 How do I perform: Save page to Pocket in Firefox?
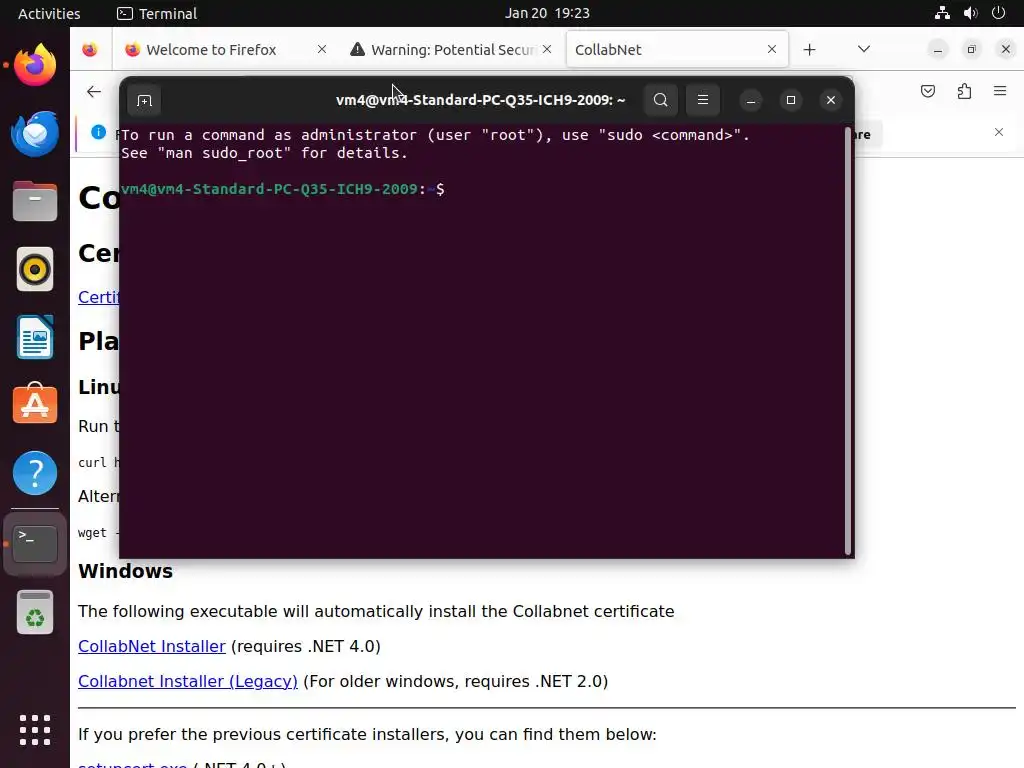pos(927,91)
